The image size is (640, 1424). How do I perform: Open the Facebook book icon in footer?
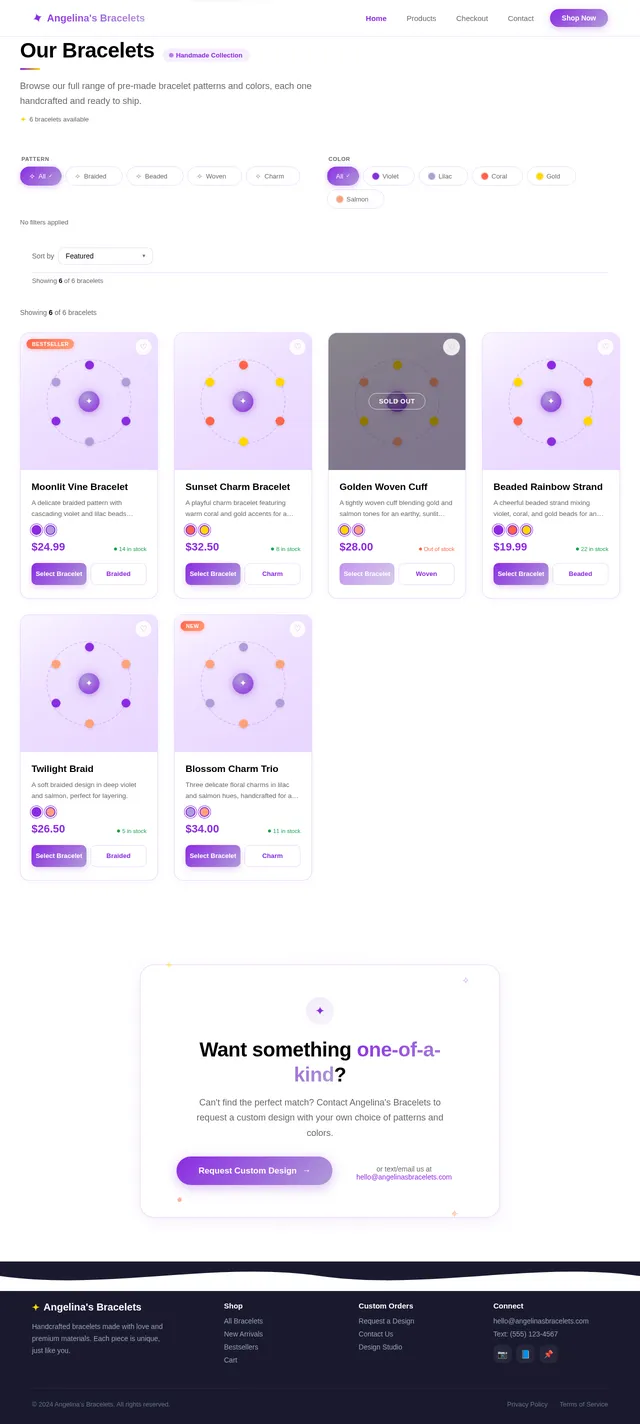click(x=525, y=1354)
